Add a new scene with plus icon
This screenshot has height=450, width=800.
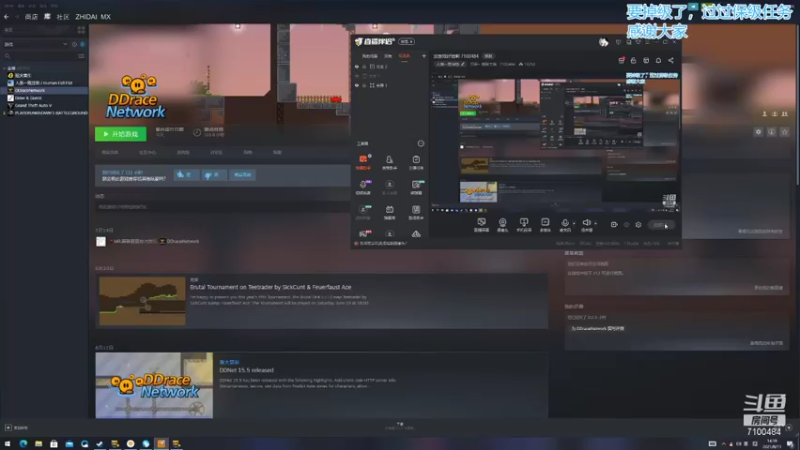423,56
